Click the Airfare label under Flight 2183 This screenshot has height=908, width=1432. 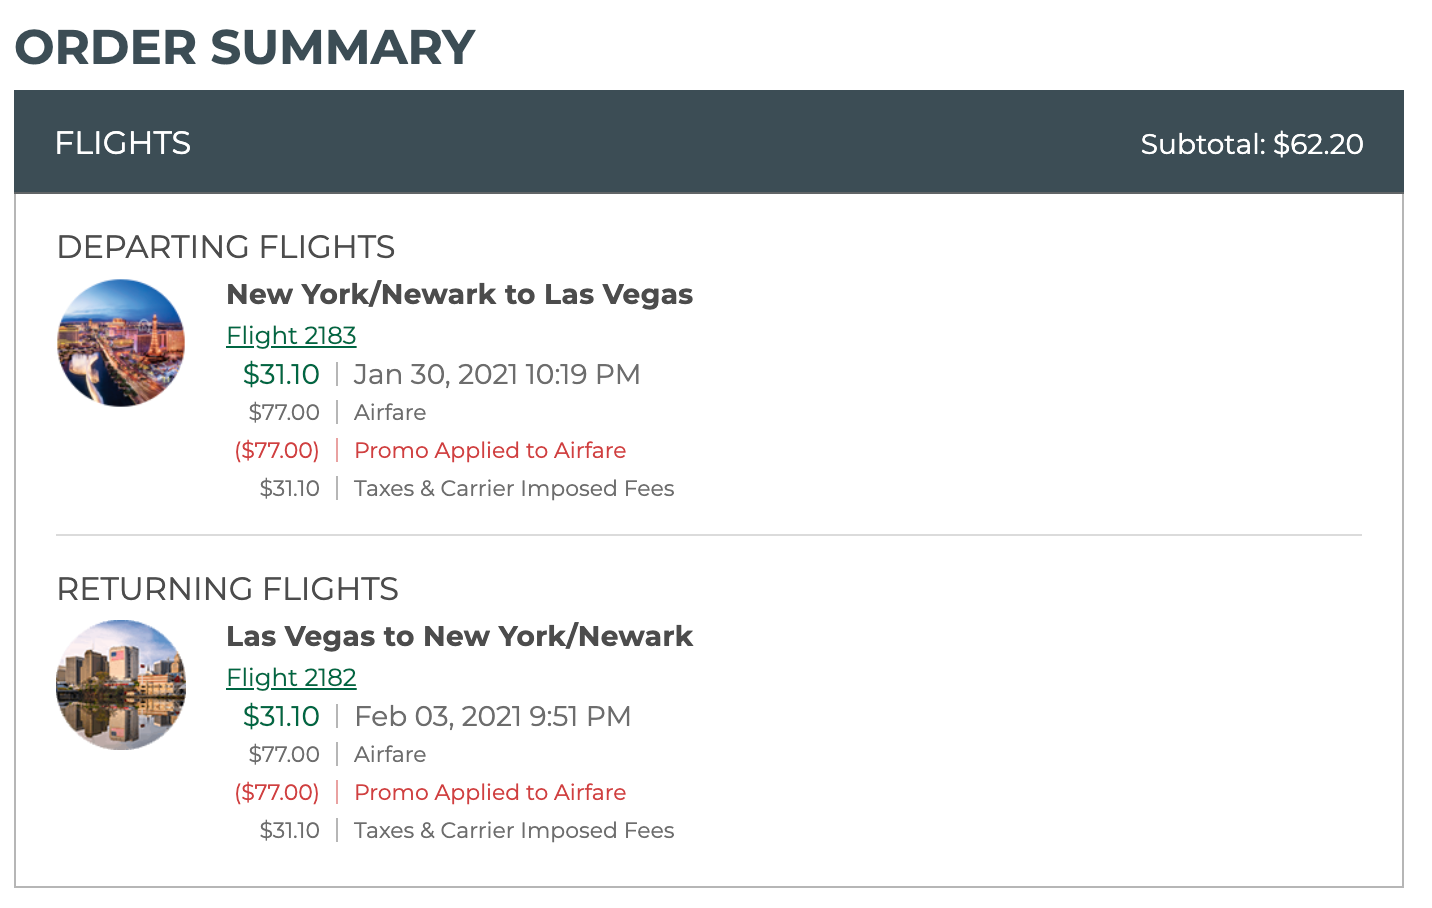pos(390,412)
